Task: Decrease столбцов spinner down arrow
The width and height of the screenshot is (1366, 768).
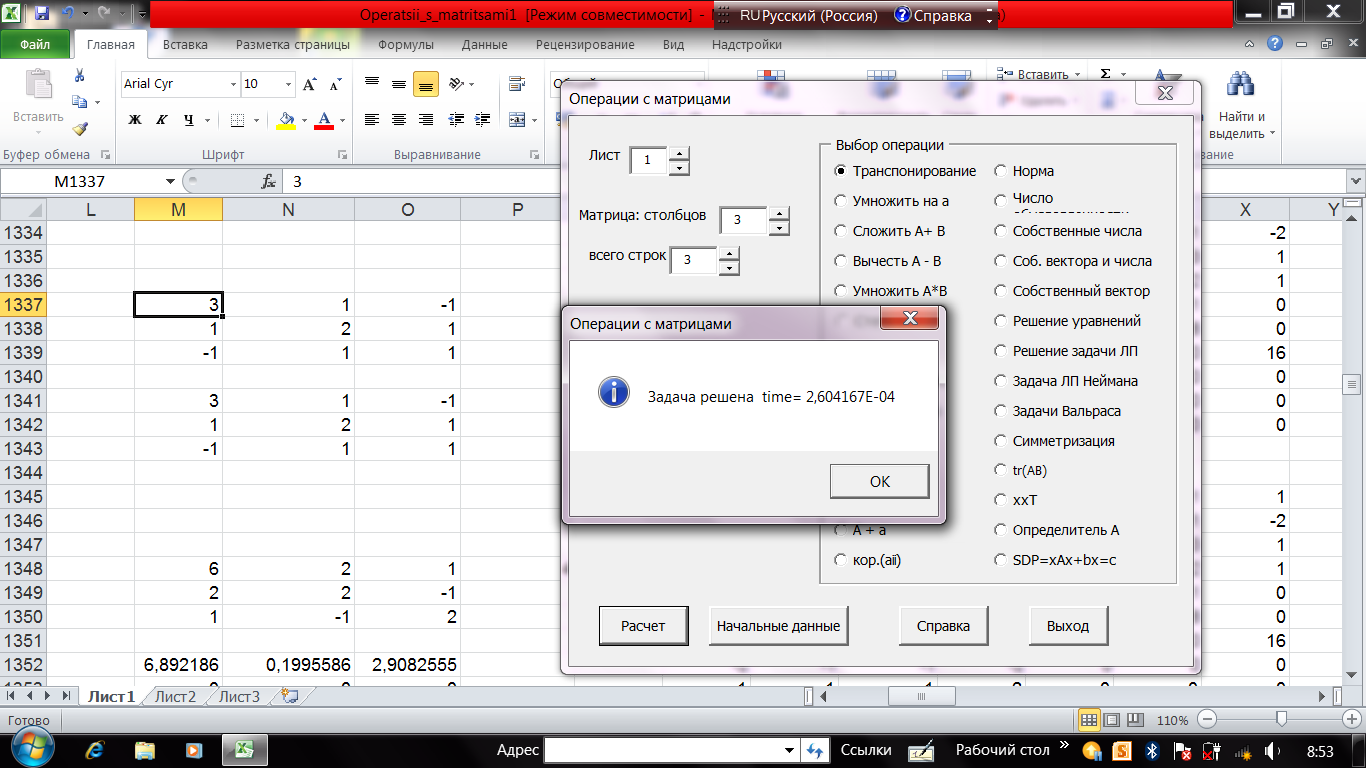Action: click(x=779, y=228)
